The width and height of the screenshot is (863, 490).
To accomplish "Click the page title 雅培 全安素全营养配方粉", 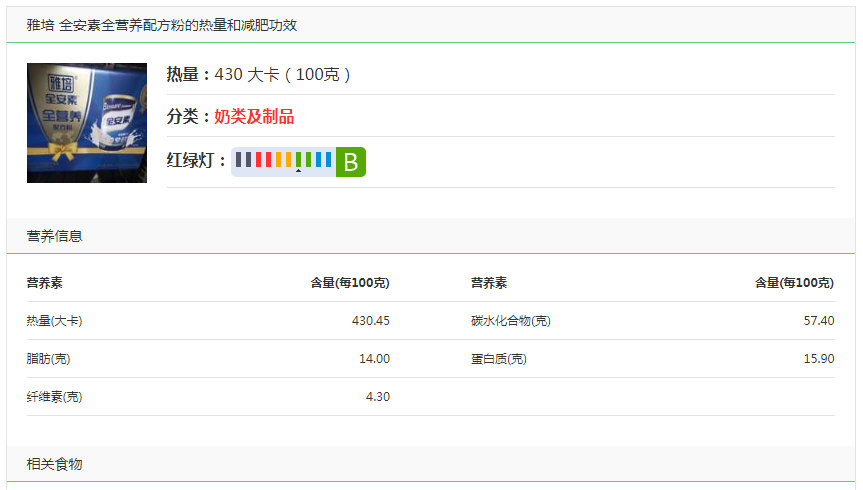I will (x=161, y=25).
